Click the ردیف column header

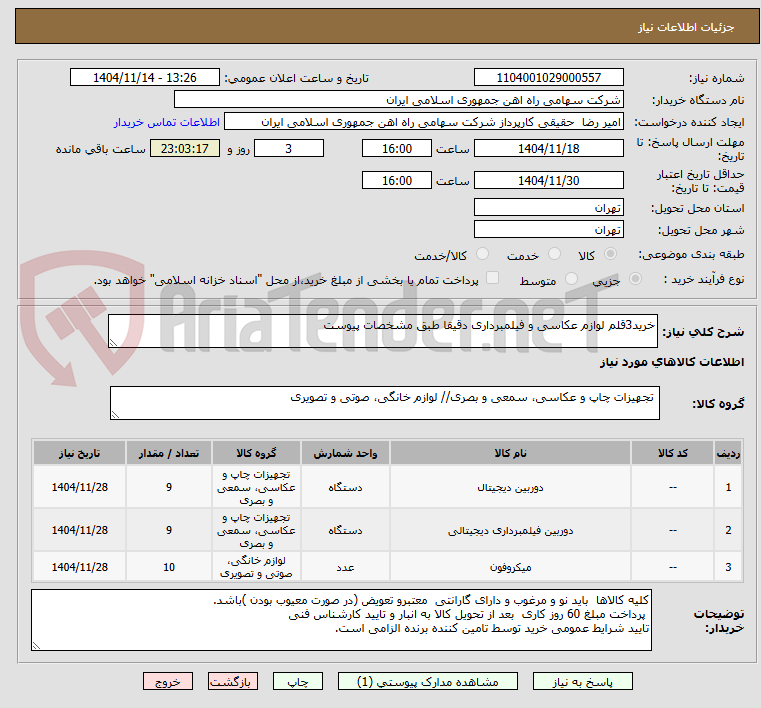728,453
